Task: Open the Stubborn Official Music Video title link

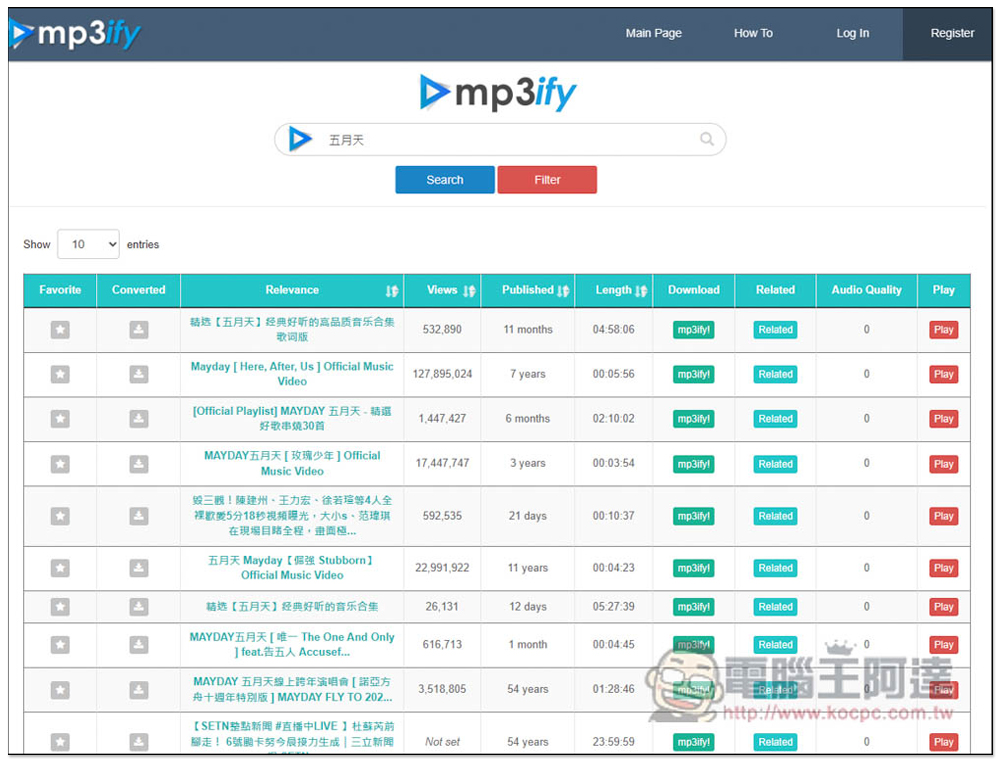Action: (x=292, y=568)
